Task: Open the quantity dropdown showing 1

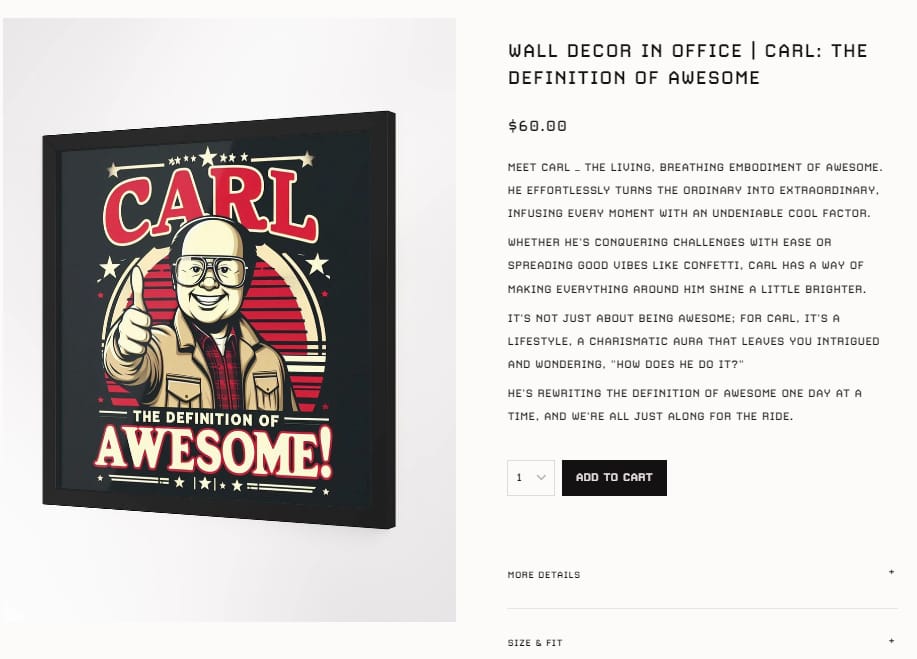Action: point(530,478)
